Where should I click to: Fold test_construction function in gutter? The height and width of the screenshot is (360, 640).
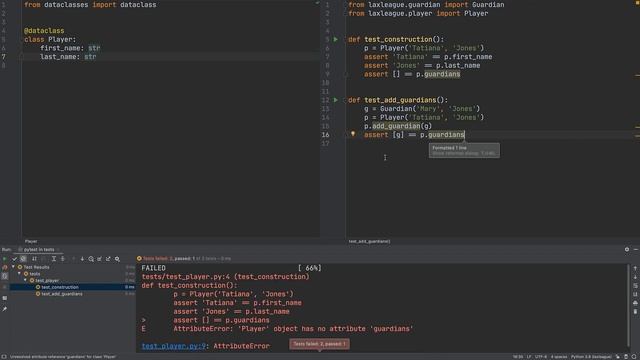345,40
